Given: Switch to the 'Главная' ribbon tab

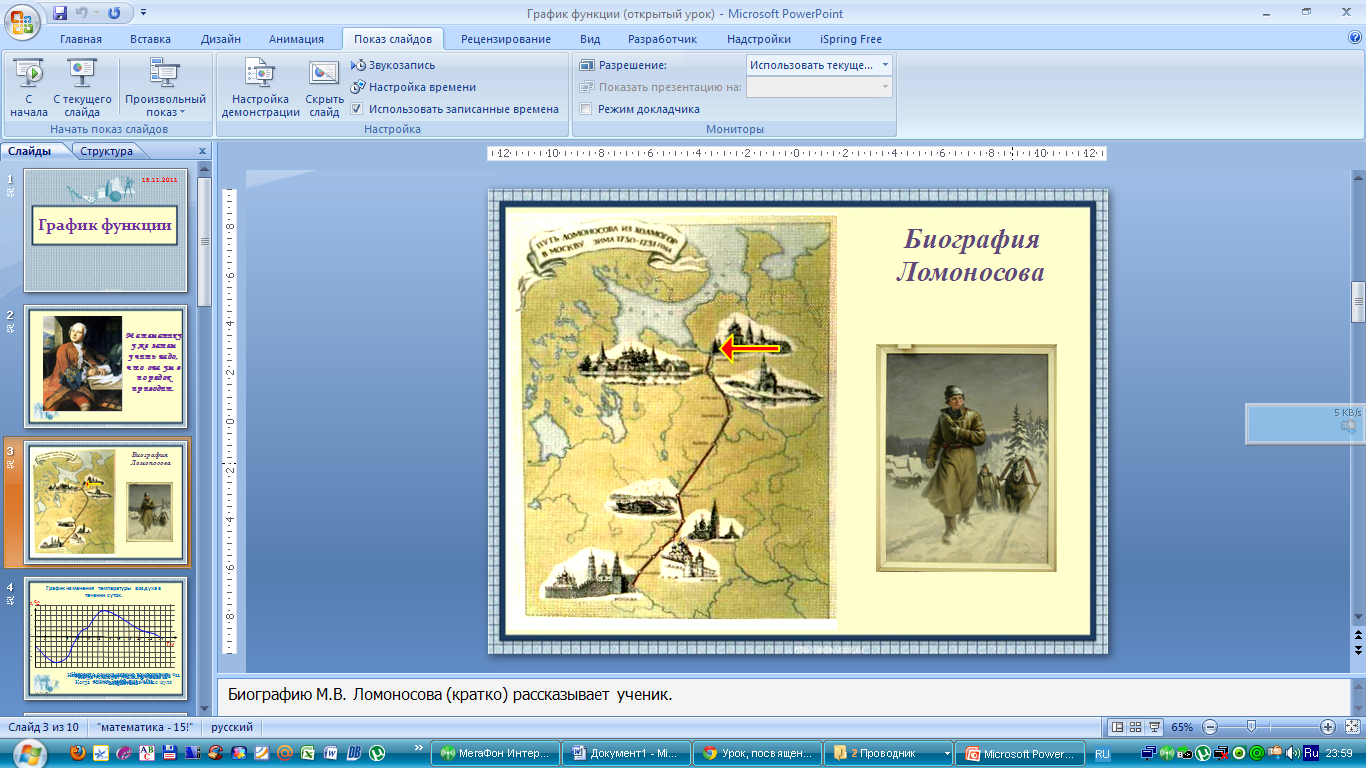Looking at the screenshot, I should (x=81, y=39).
